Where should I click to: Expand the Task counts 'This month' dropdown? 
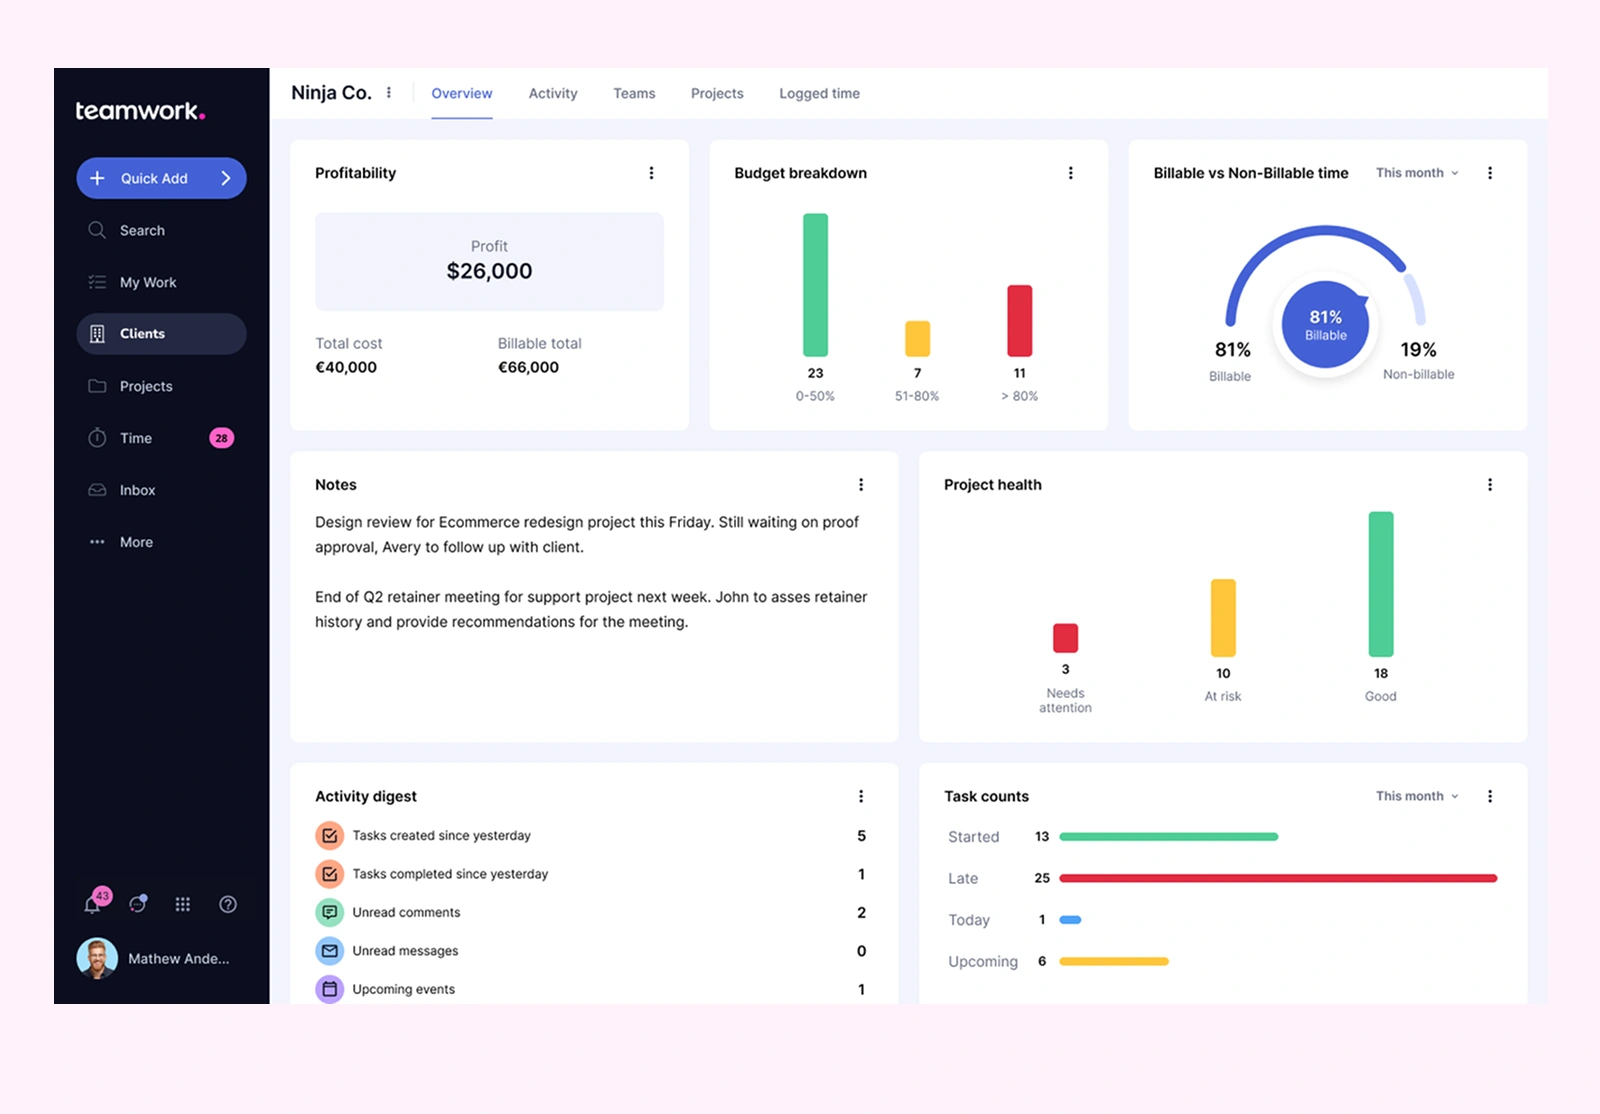click(1416, 797)
